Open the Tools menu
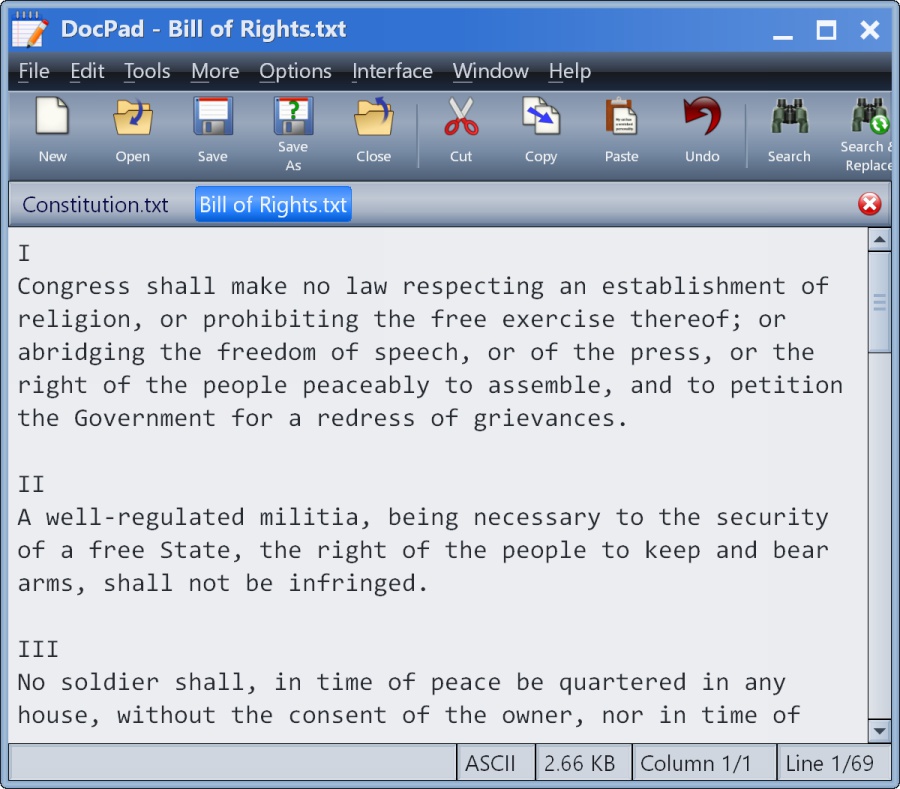The height and width of the screenshot is (789, 900). click(148, 71)
